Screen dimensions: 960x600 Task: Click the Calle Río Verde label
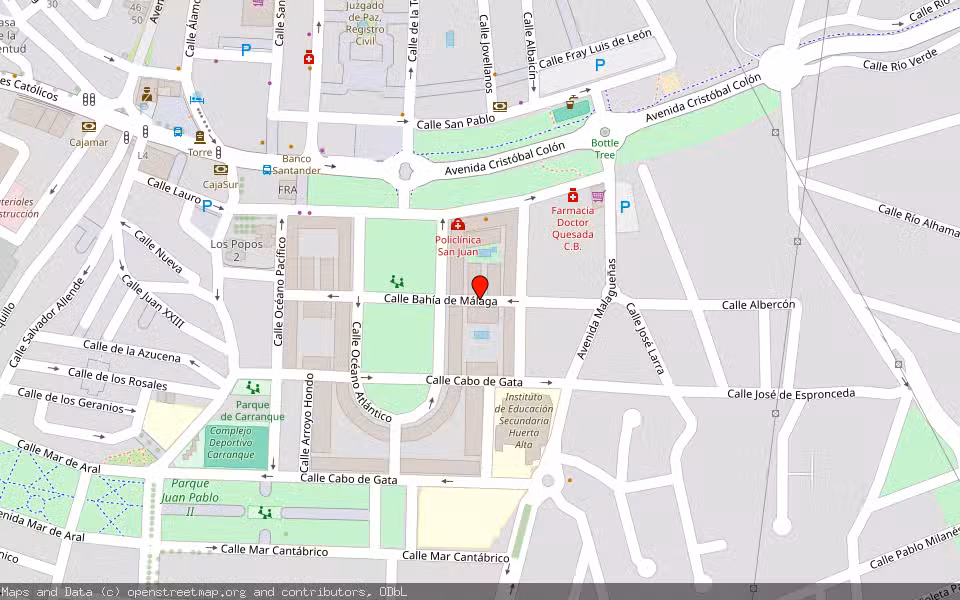pos(900,59)
